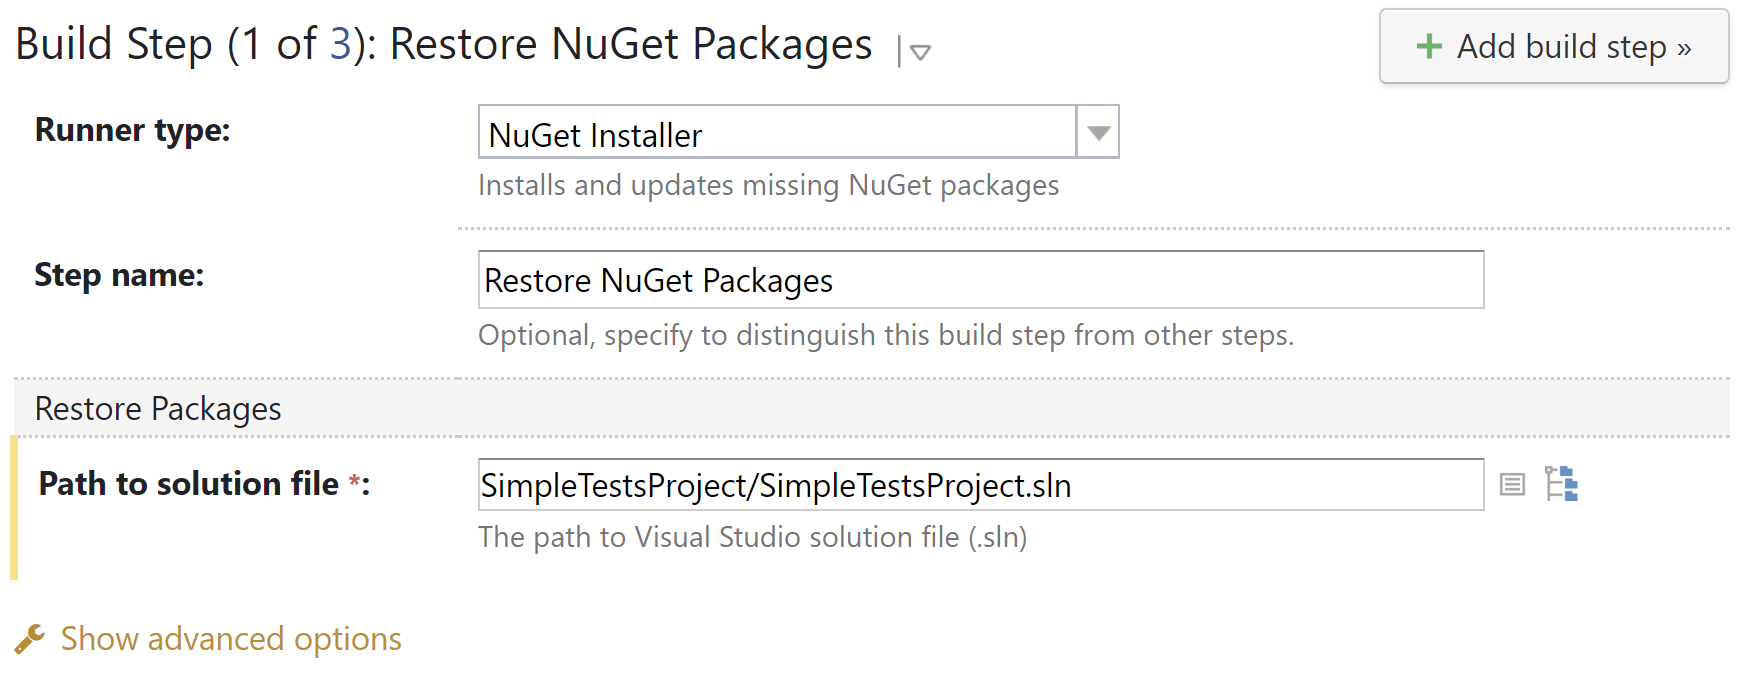Click inside the Step name text field

(980, 280)
